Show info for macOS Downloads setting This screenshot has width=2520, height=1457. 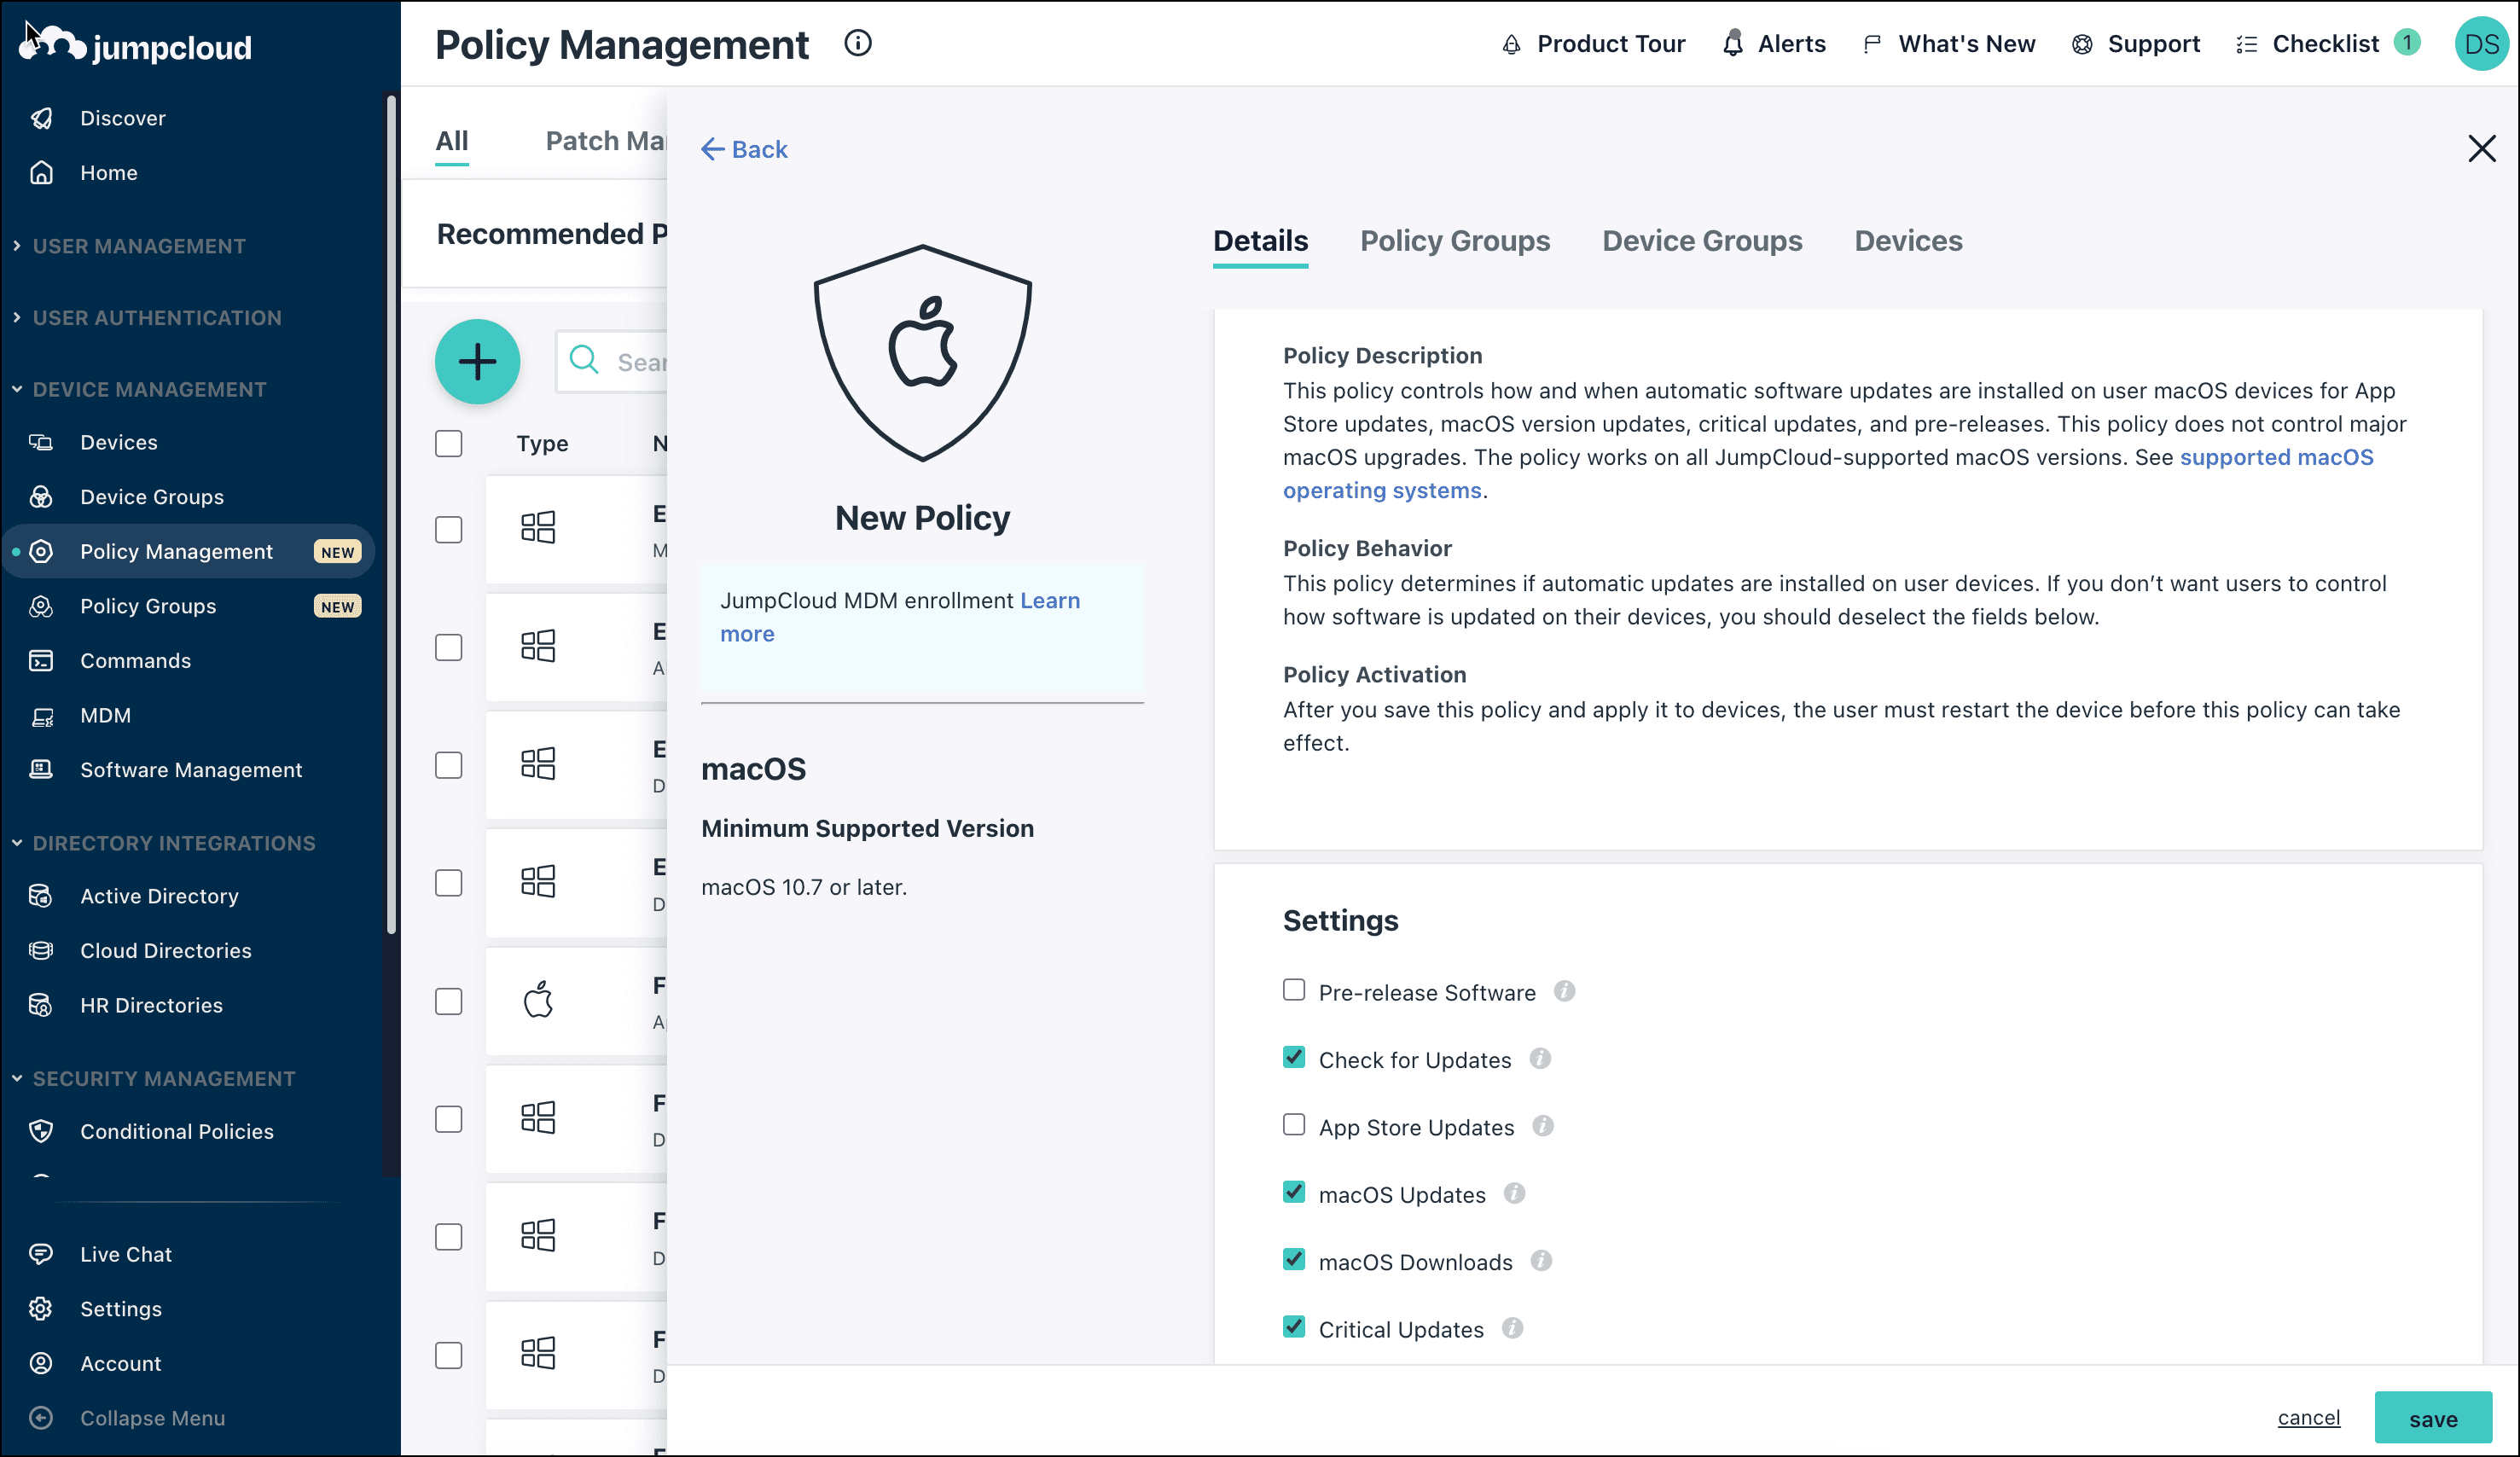click(1541, 1261)
